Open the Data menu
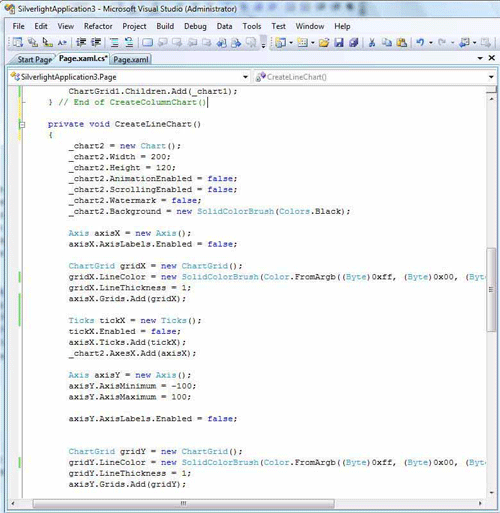Screen dimensions: 500x513 (x=224, y=26)
